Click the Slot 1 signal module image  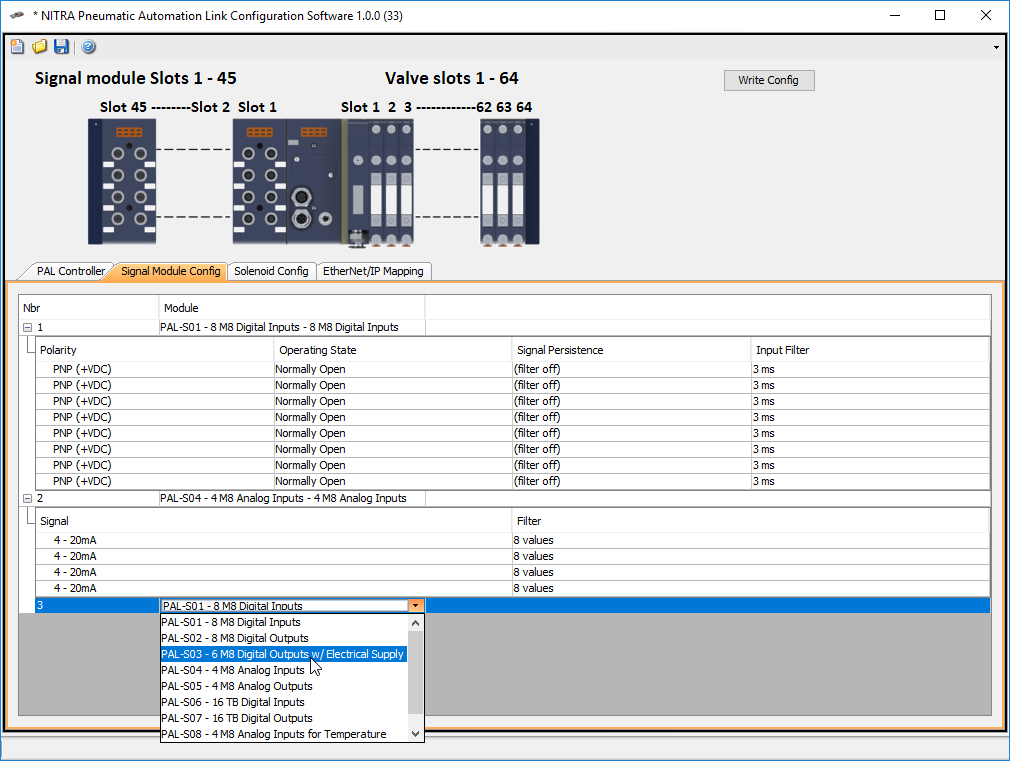coord(259,182)
